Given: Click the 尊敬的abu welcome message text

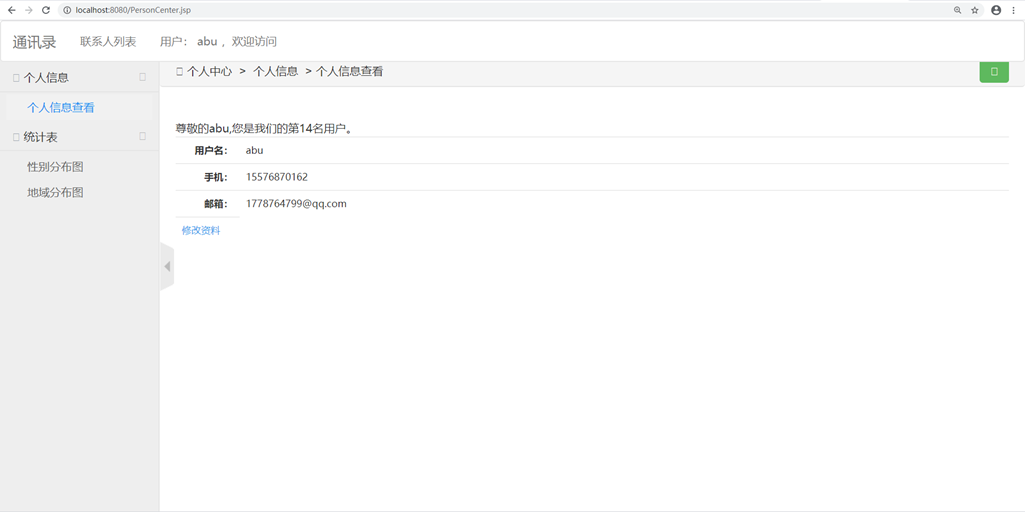Looking at the screenshot, I should click(x=265, y=128).
